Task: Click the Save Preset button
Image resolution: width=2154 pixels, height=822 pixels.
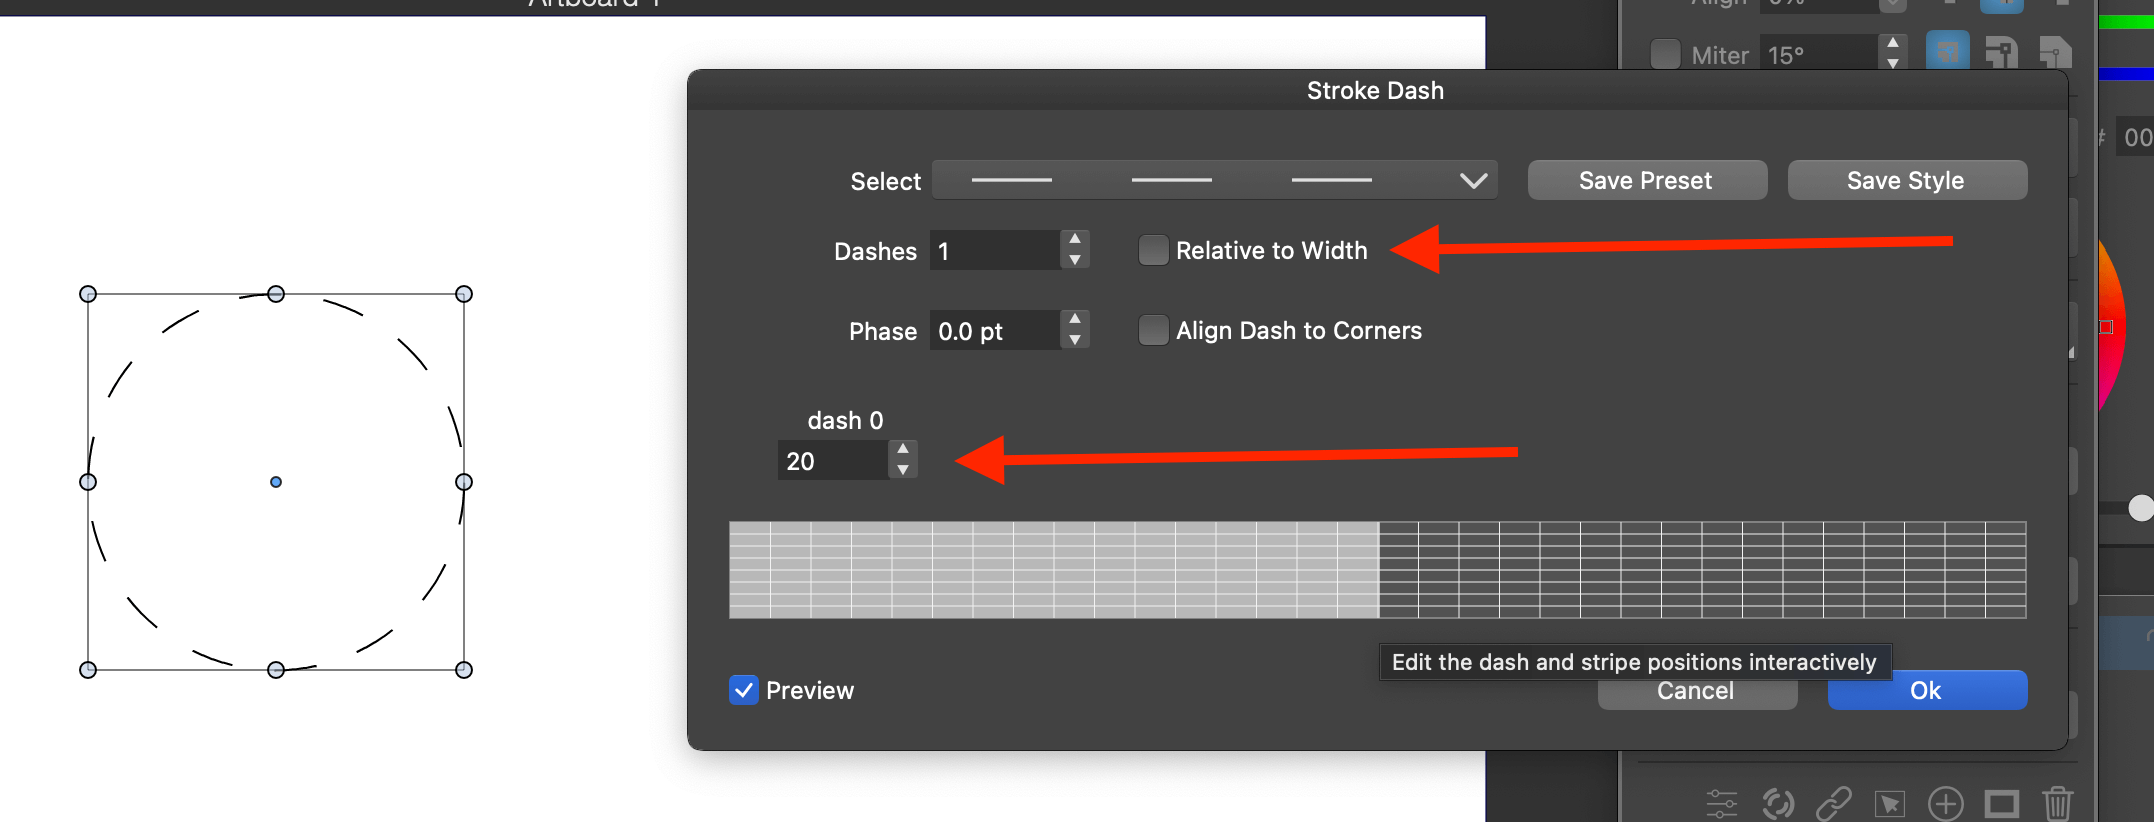Action: pos(1646,180)
